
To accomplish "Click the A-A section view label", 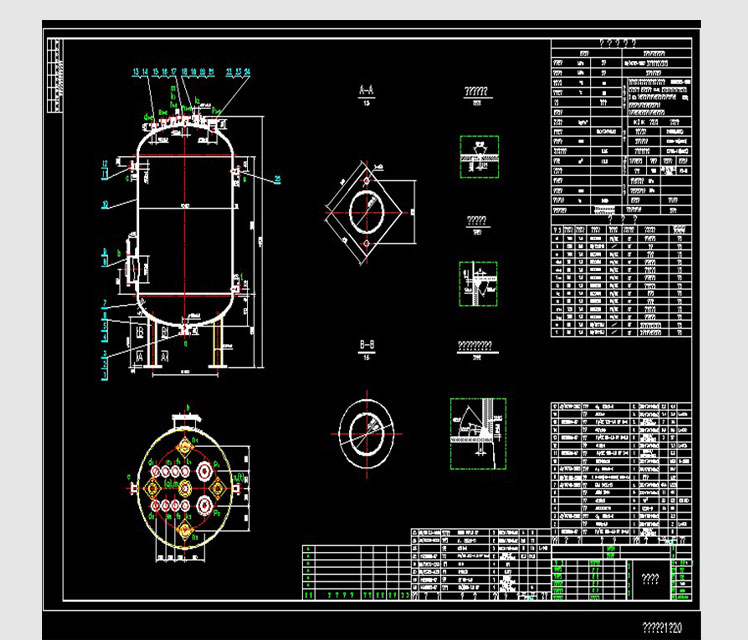I will [x=366, y=90].
